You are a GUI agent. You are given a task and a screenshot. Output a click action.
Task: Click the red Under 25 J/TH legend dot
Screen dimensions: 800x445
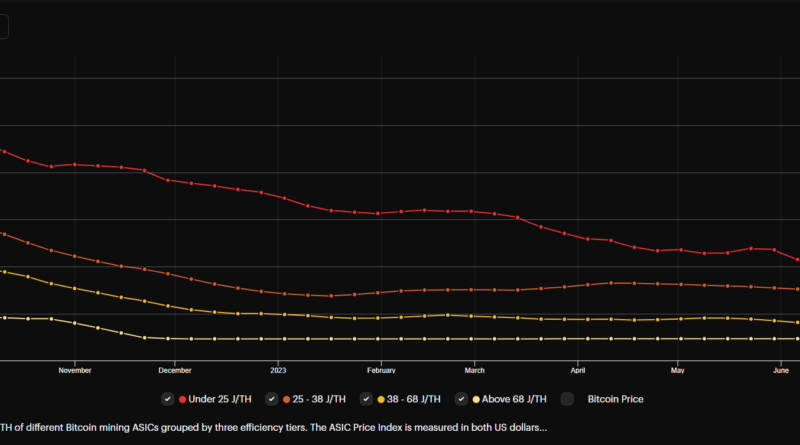coord(182,399)
